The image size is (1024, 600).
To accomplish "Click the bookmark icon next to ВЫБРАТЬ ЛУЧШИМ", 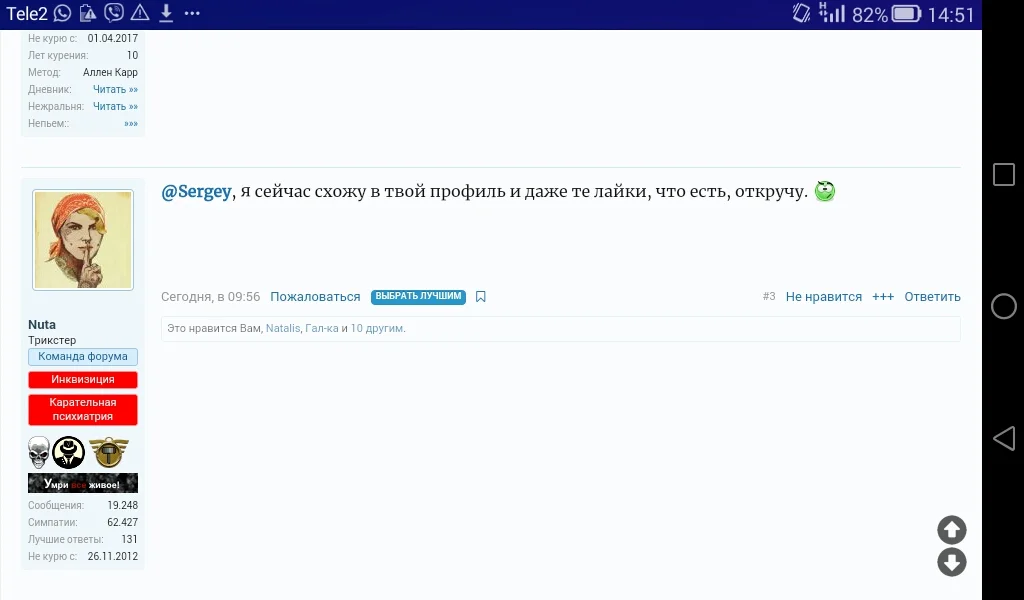I will (x=480, y=296).
